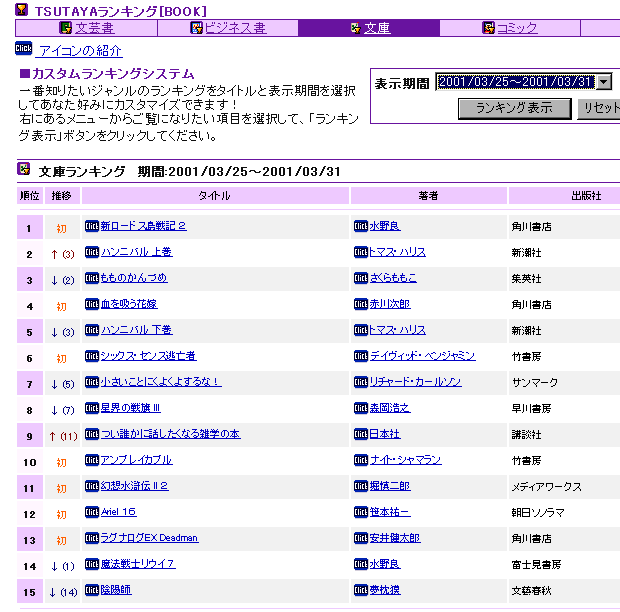Open author link 日本社
620x612 pixels.
click(385, 434)
